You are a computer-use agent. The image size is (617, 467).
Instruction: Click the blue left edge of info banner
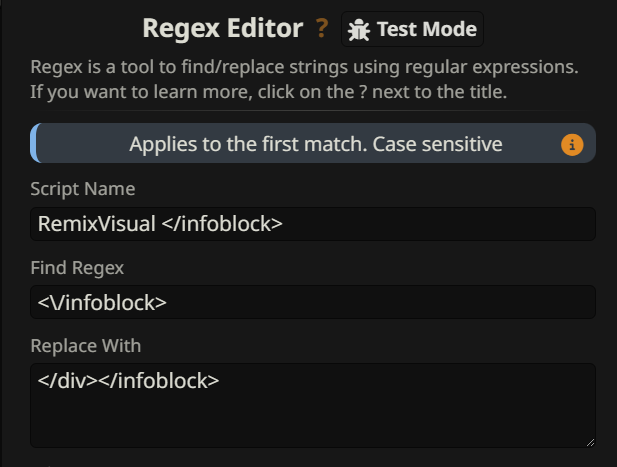(x=34, y=144)
